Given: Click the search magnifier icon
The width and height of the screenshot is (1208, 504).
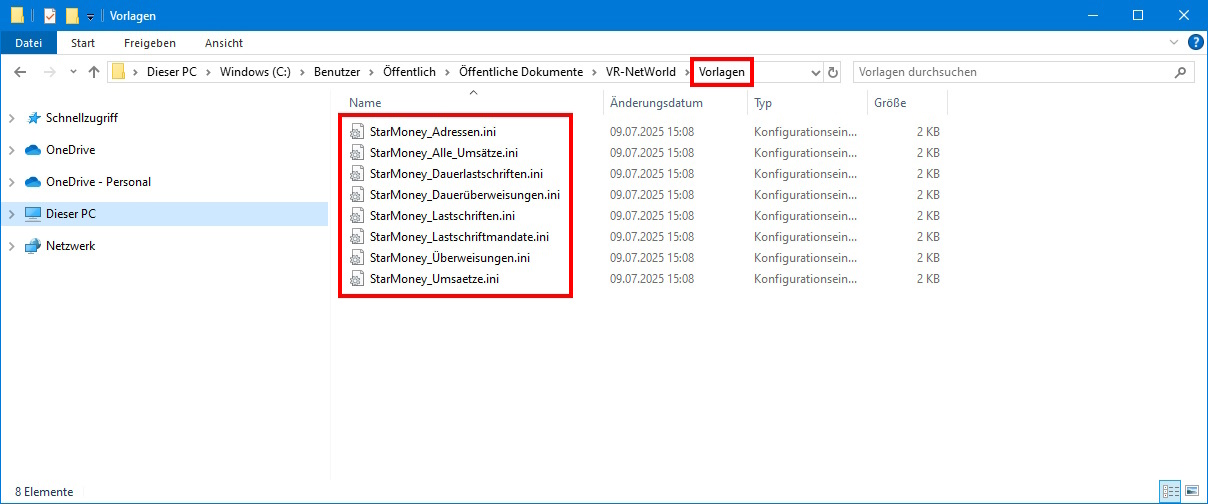Looking at the screenshot, I should [1181, 72].
